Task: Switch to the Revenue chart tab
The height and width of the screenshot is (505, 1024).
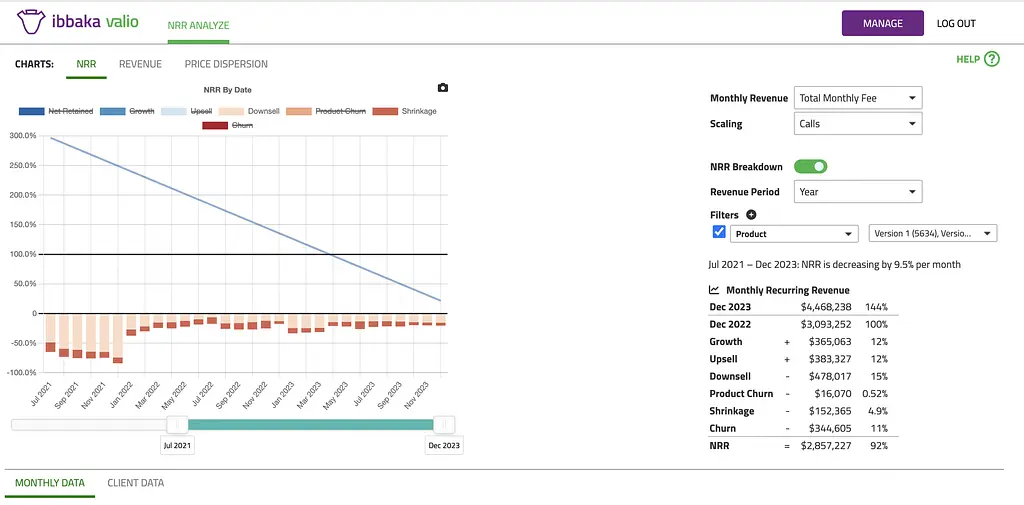Action: click(x=140, y=64)
